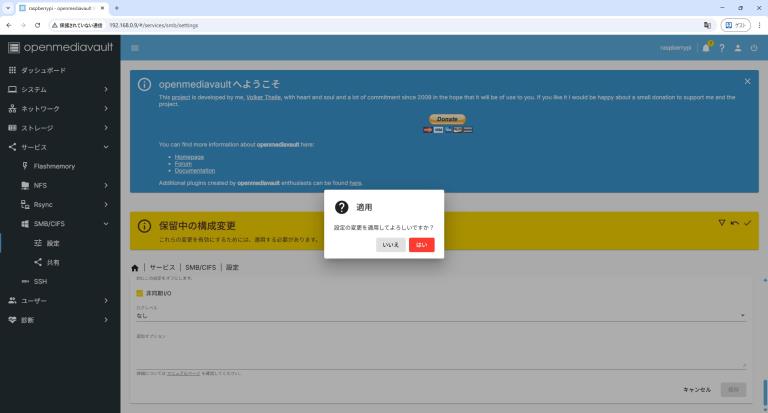768x413 pixels.
Task: Open the Homepage link
Action: (x=189, y=157)
